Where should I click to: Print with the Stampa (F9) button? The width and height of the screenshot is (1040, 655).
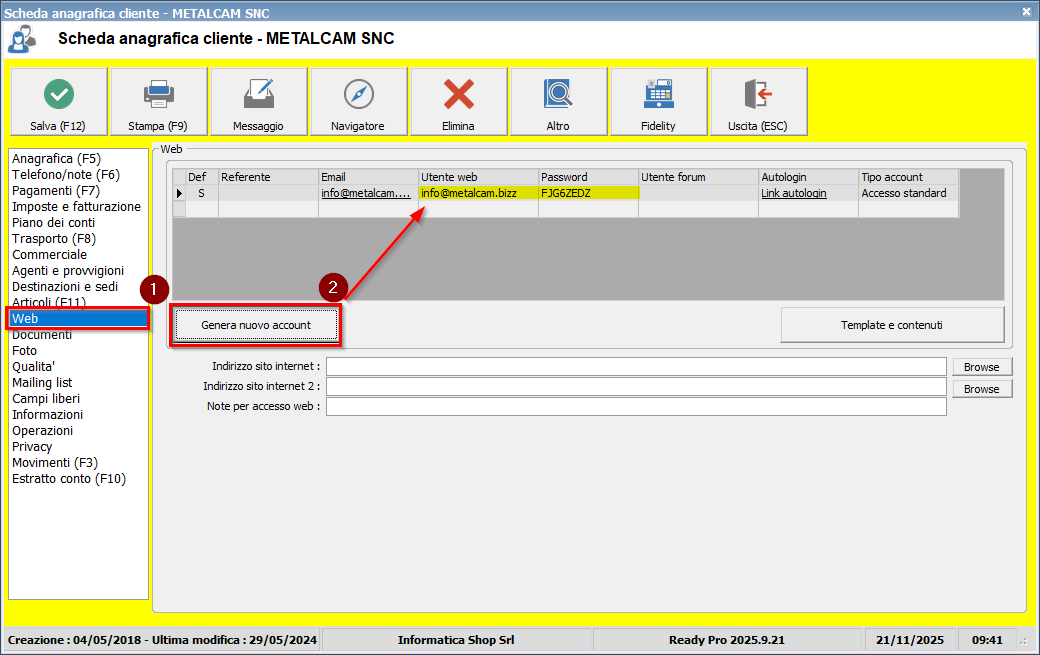click(158, 101)
